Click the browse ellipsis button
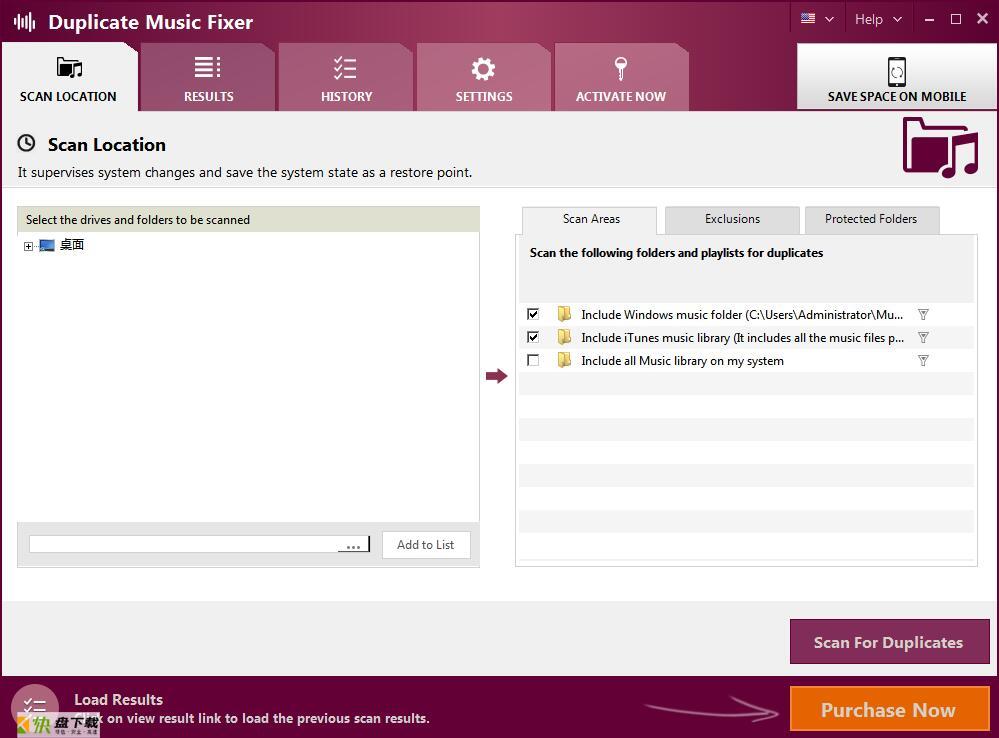 (354, 545)
